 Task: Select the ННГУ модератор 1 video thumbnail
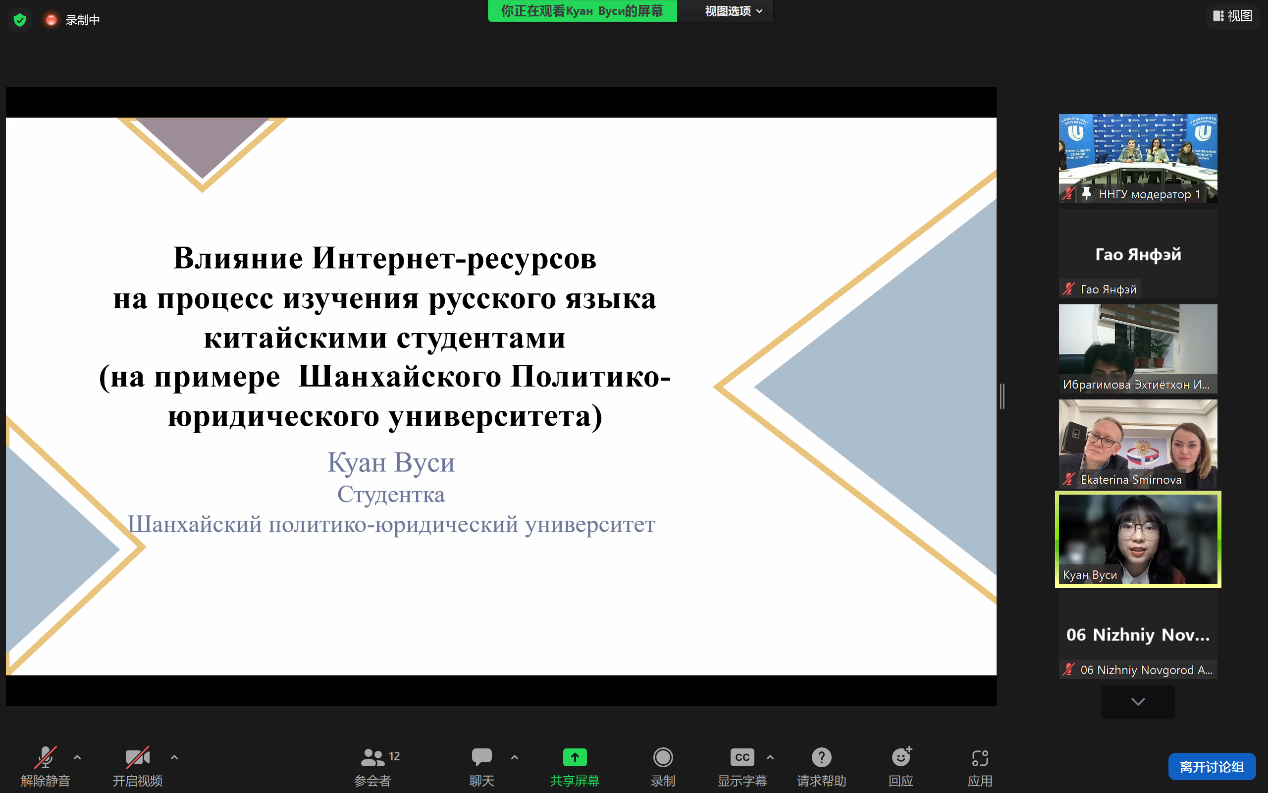pyautogui.click(x=1138, y=159)
